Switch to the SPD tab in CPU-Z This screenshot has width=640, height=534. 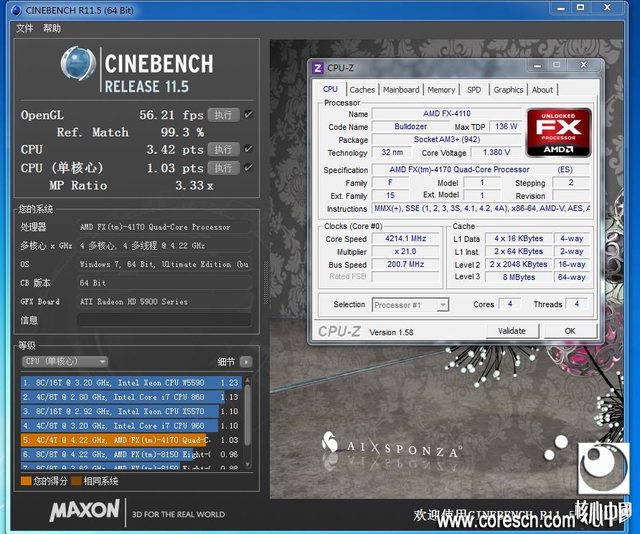pyautogui.click(x=474, y=89)
